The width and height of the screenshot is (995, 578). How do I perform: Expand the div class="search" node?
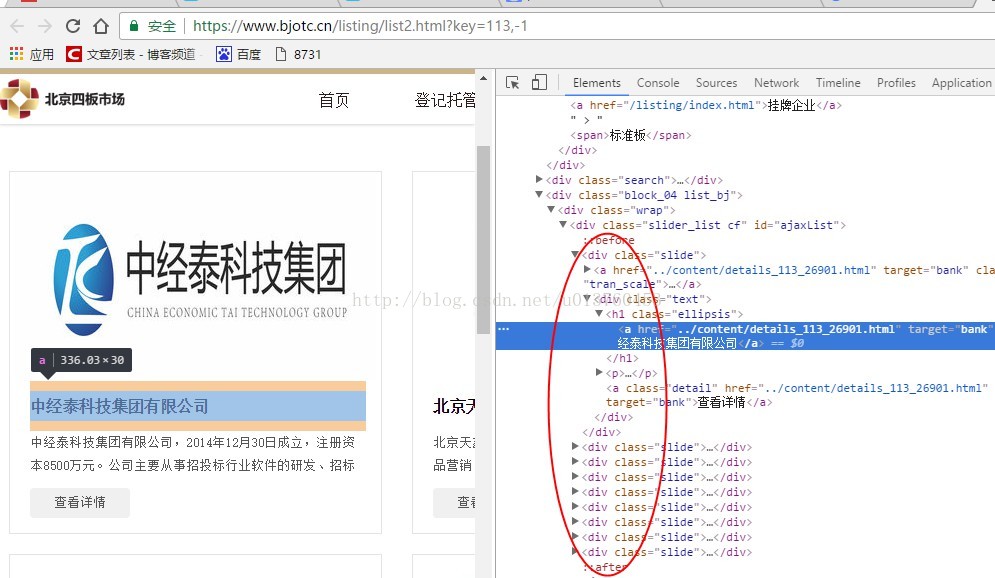coord(539,180)
